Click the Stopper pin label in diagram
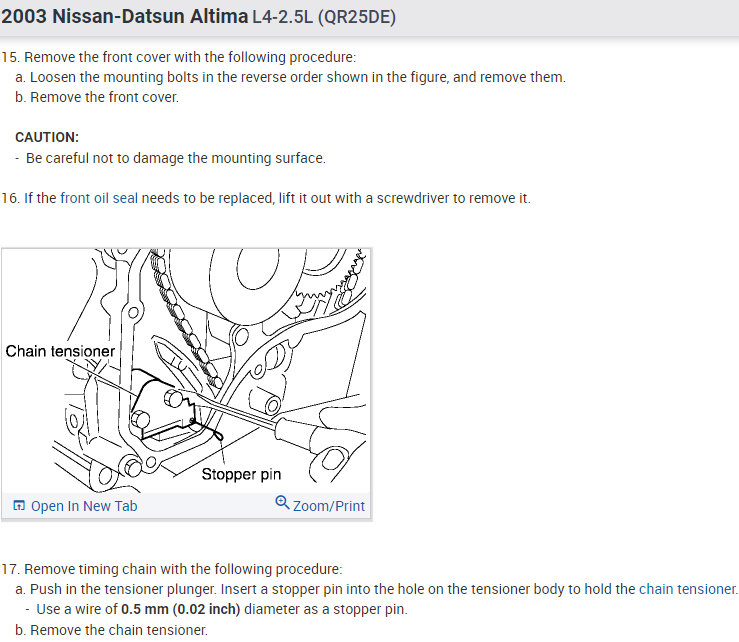The image size is (739, 642). click(241, 474)
